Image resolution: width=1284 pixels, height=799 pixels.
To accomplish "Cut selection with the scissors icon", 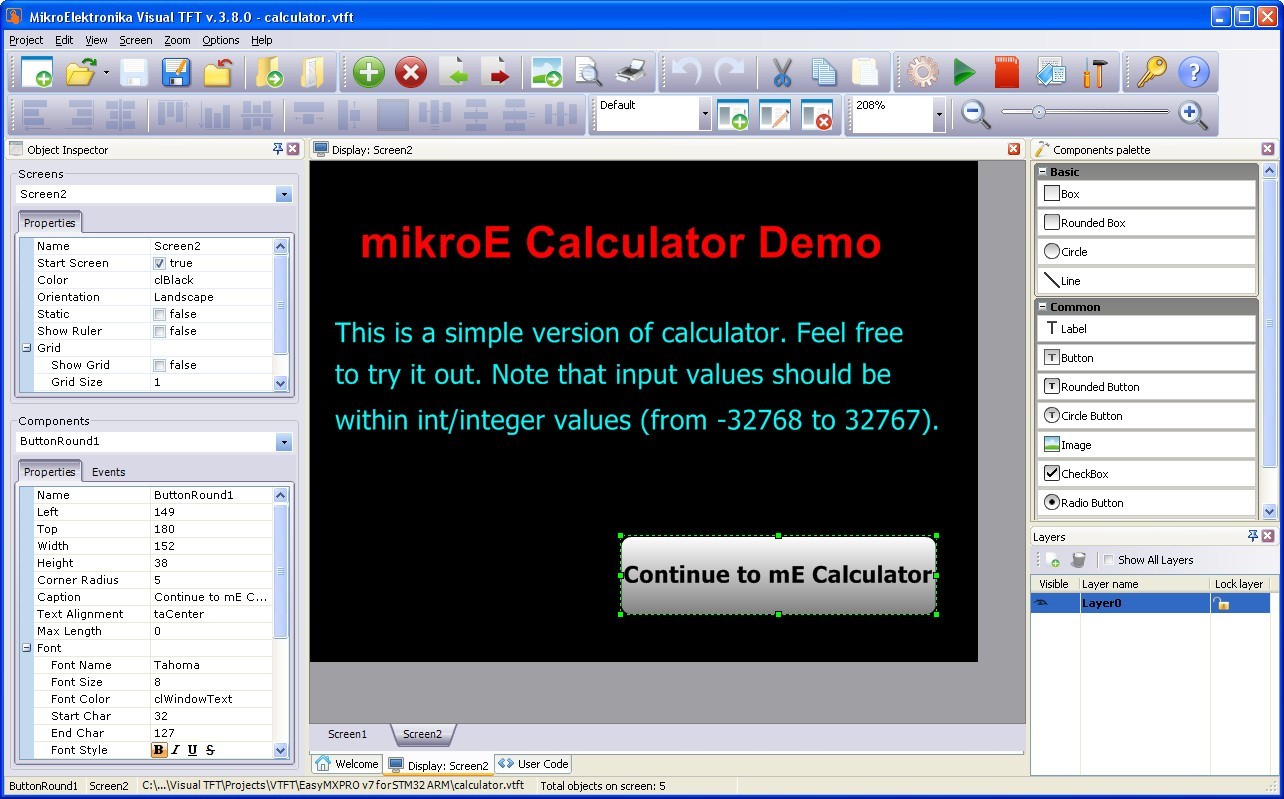I will 781,72.
